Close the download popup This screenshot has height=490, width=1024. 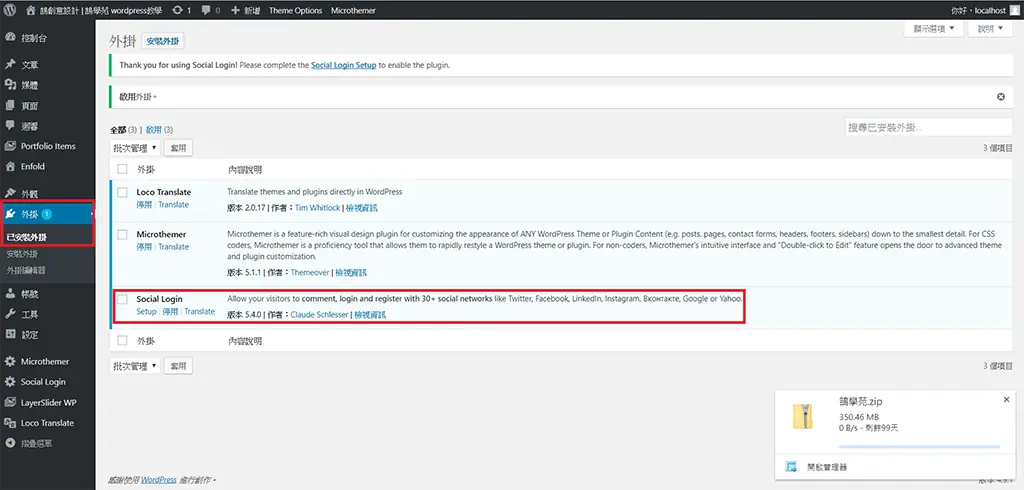click(x=1006, y=399)
